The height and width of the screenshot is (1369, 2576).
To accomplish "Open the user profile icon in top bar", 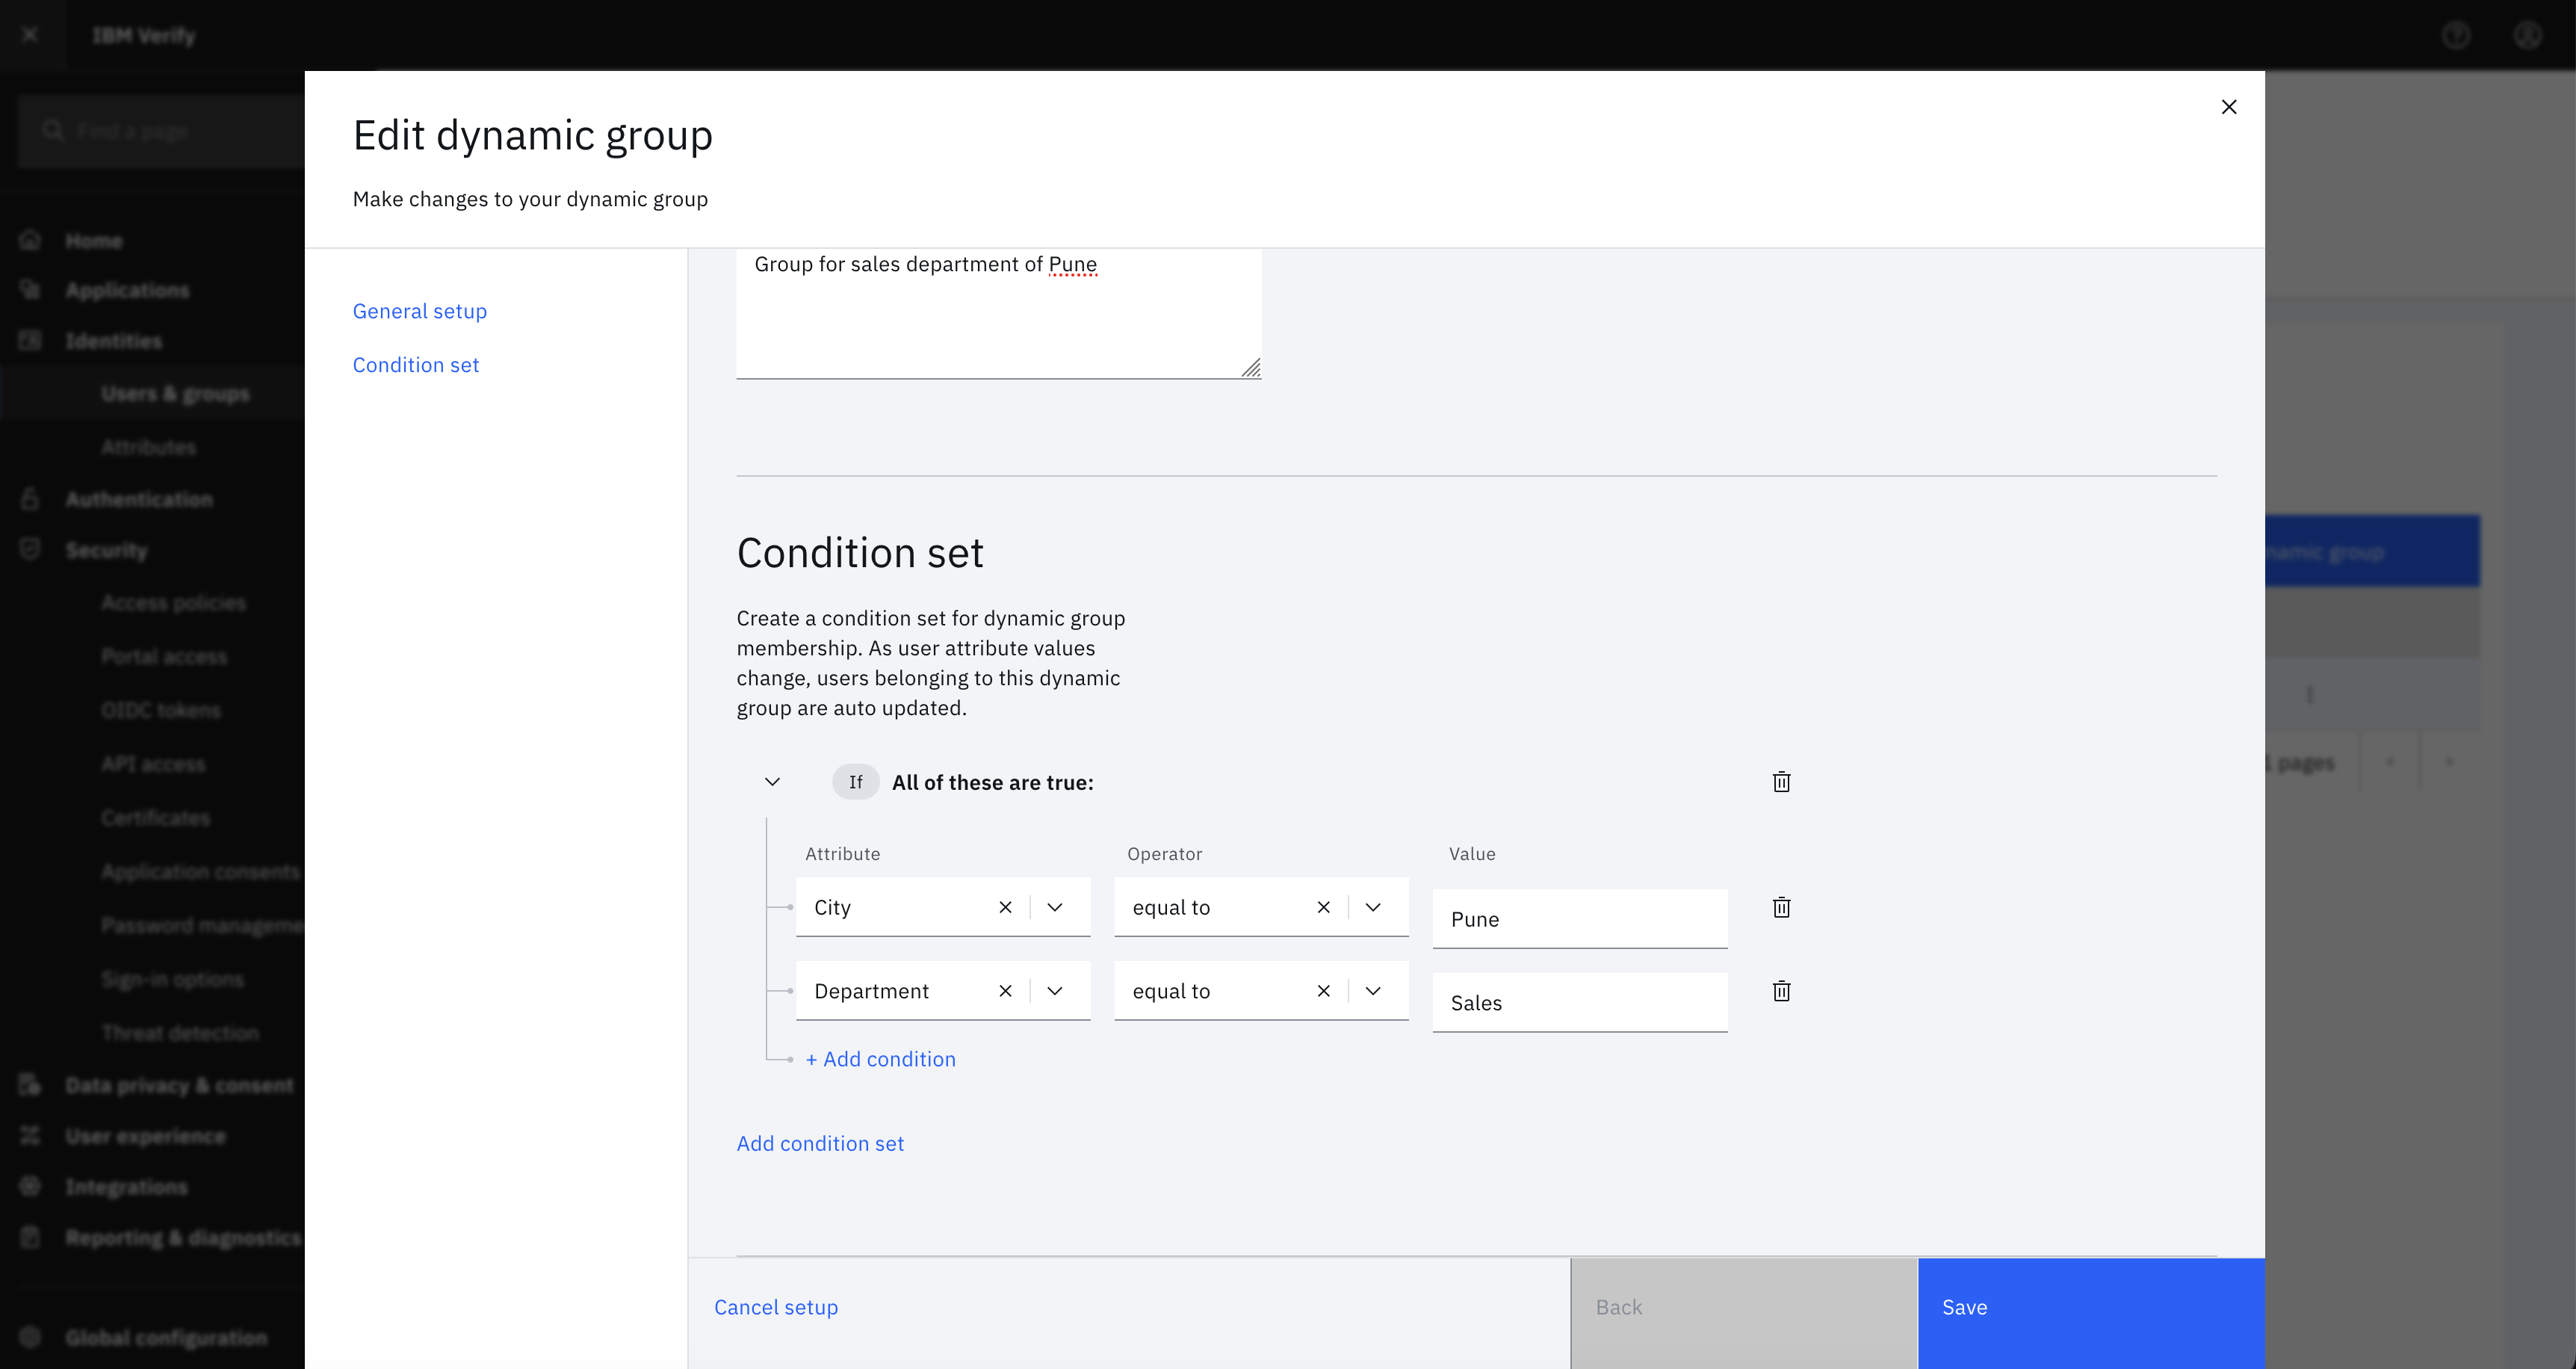I will [x=2528, y=35].
